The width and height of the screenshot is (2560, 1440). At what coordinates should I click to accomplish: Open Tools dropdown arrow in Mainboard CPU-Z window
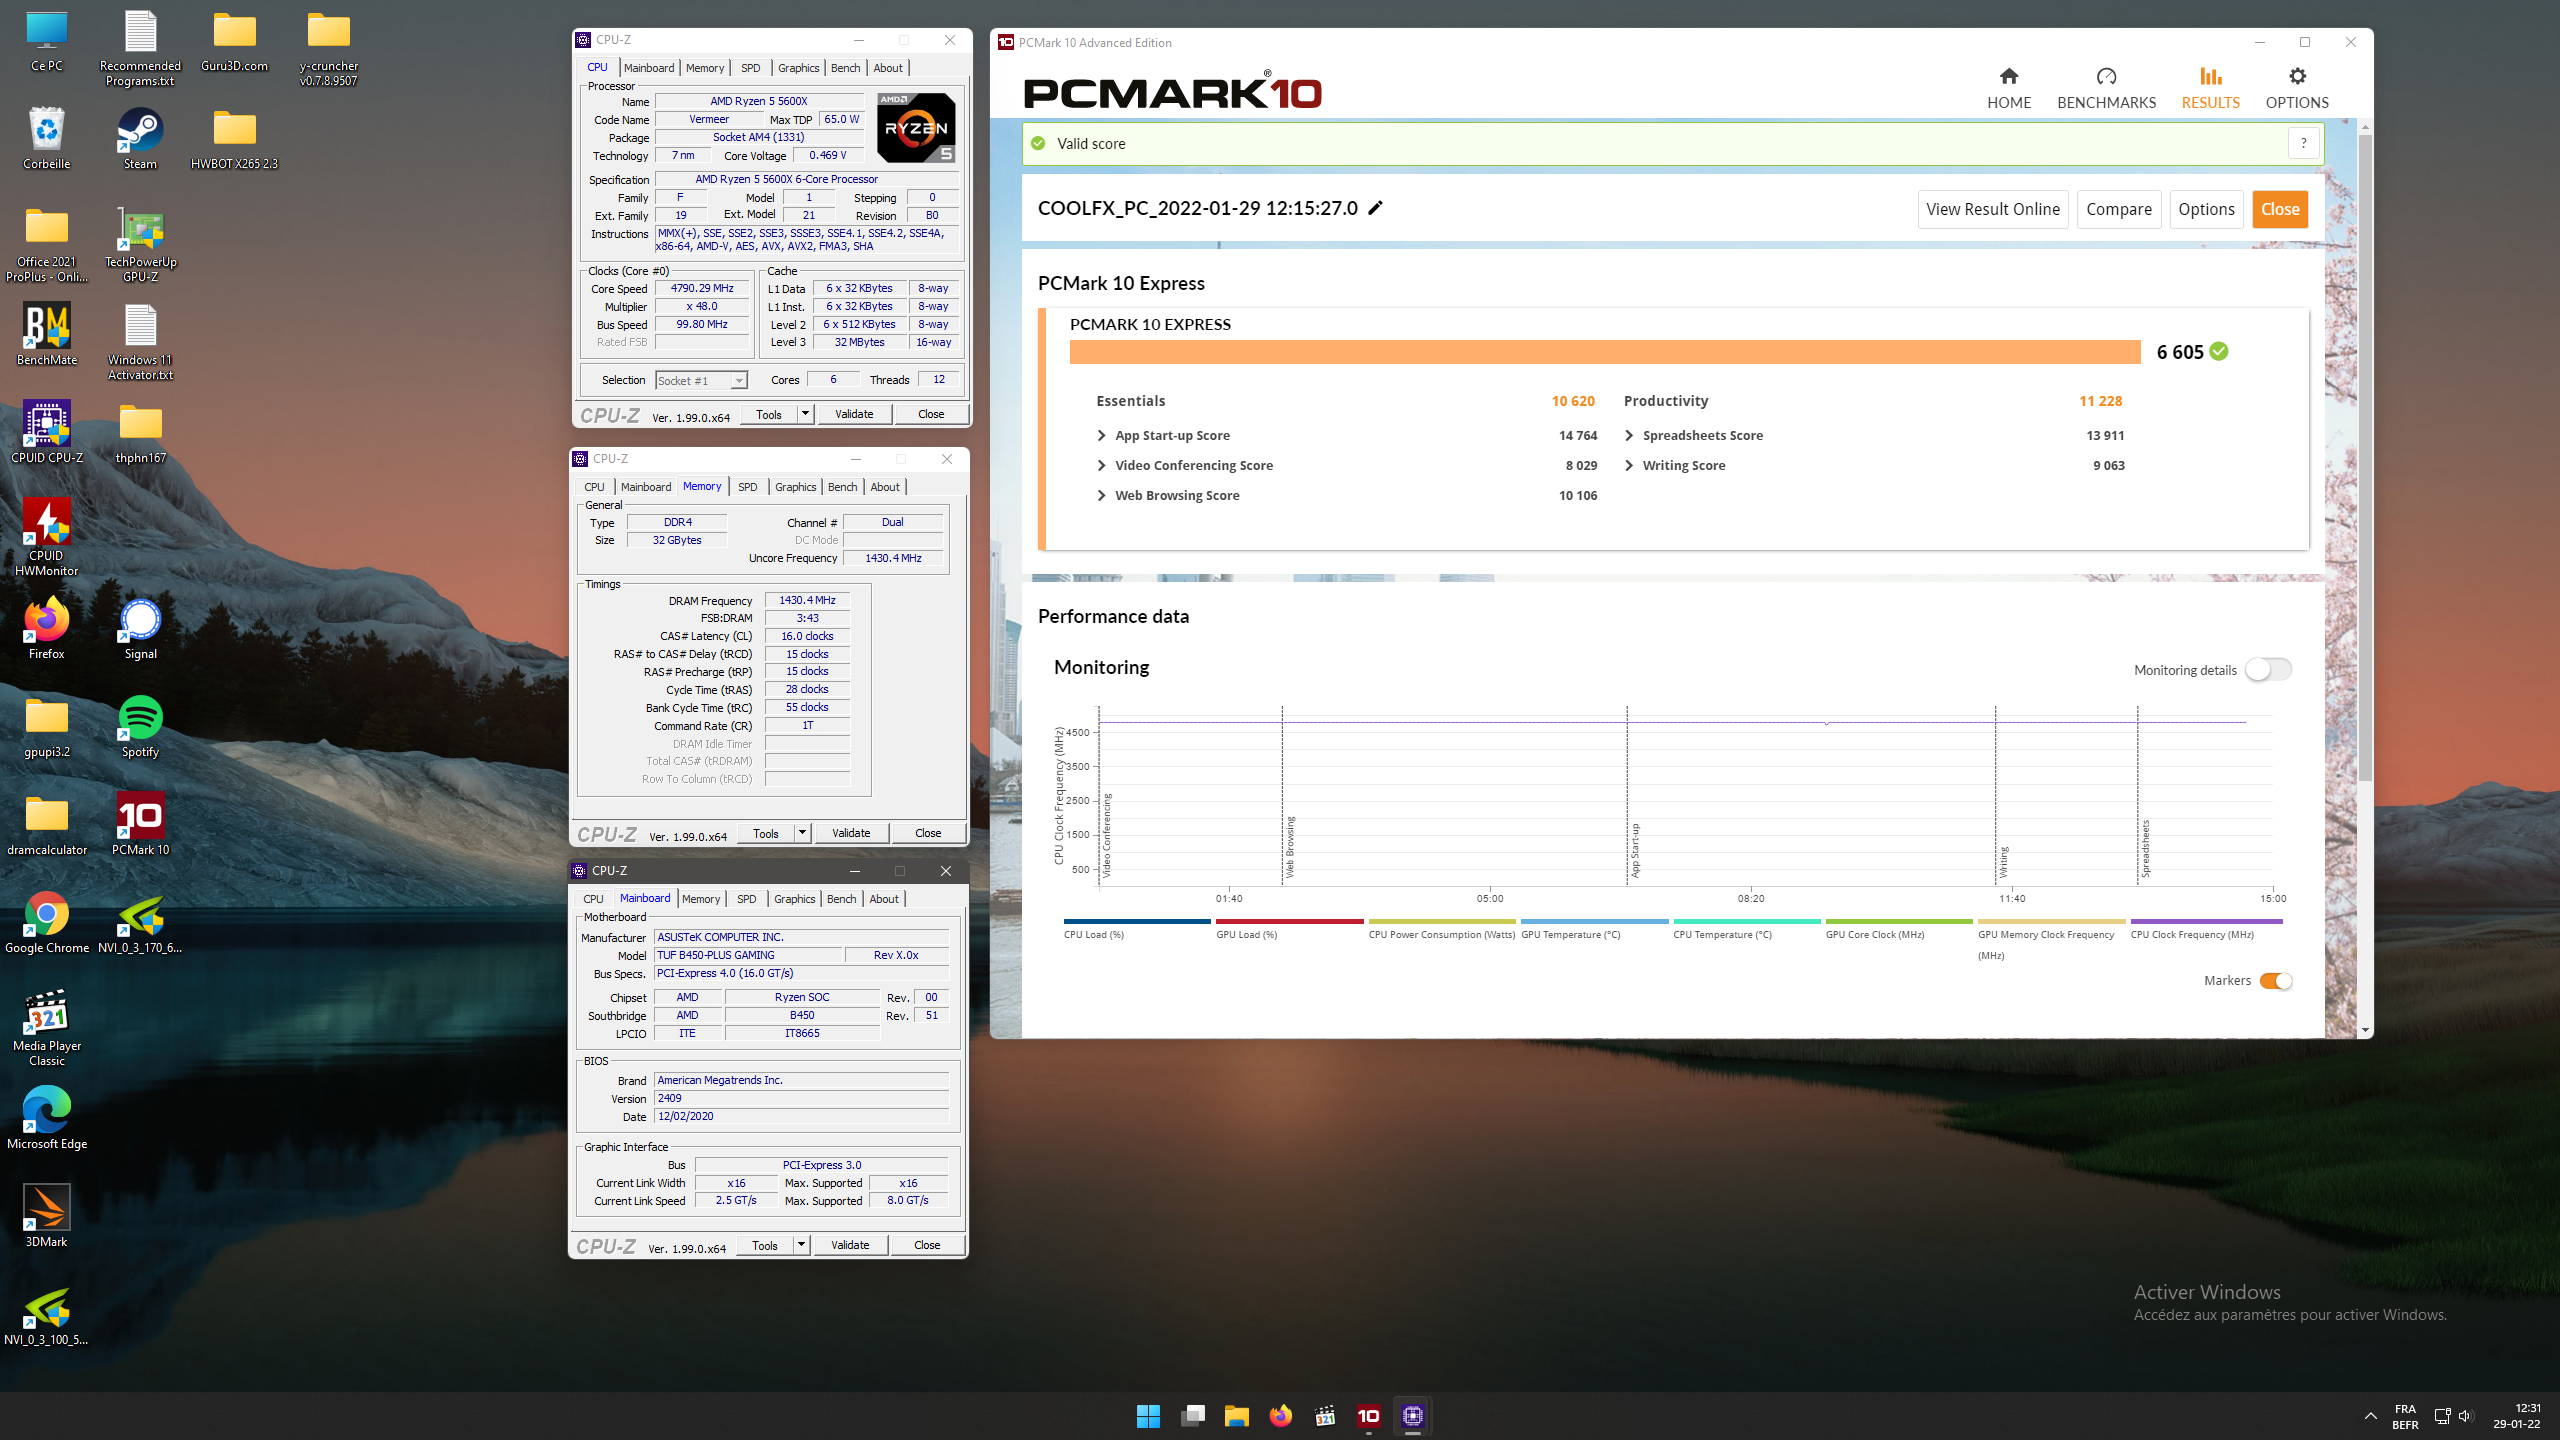pos(801,1245)
